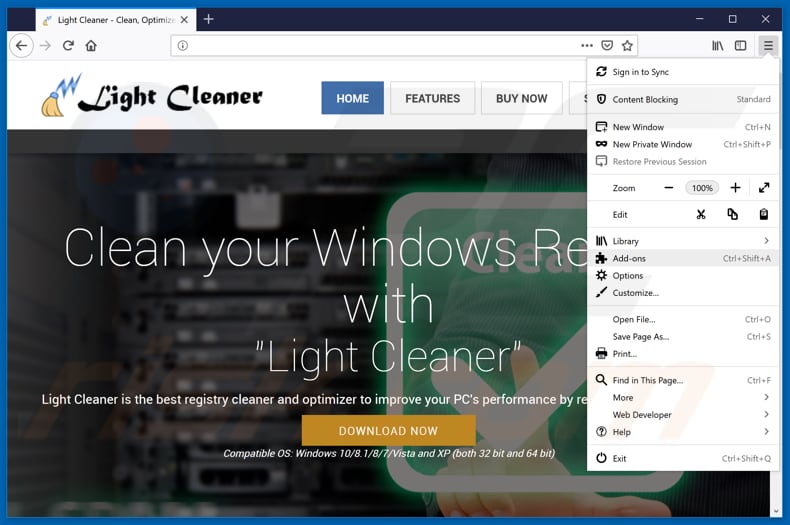
Task: Cut selection with scissors icon
Action: click(701, 215)
